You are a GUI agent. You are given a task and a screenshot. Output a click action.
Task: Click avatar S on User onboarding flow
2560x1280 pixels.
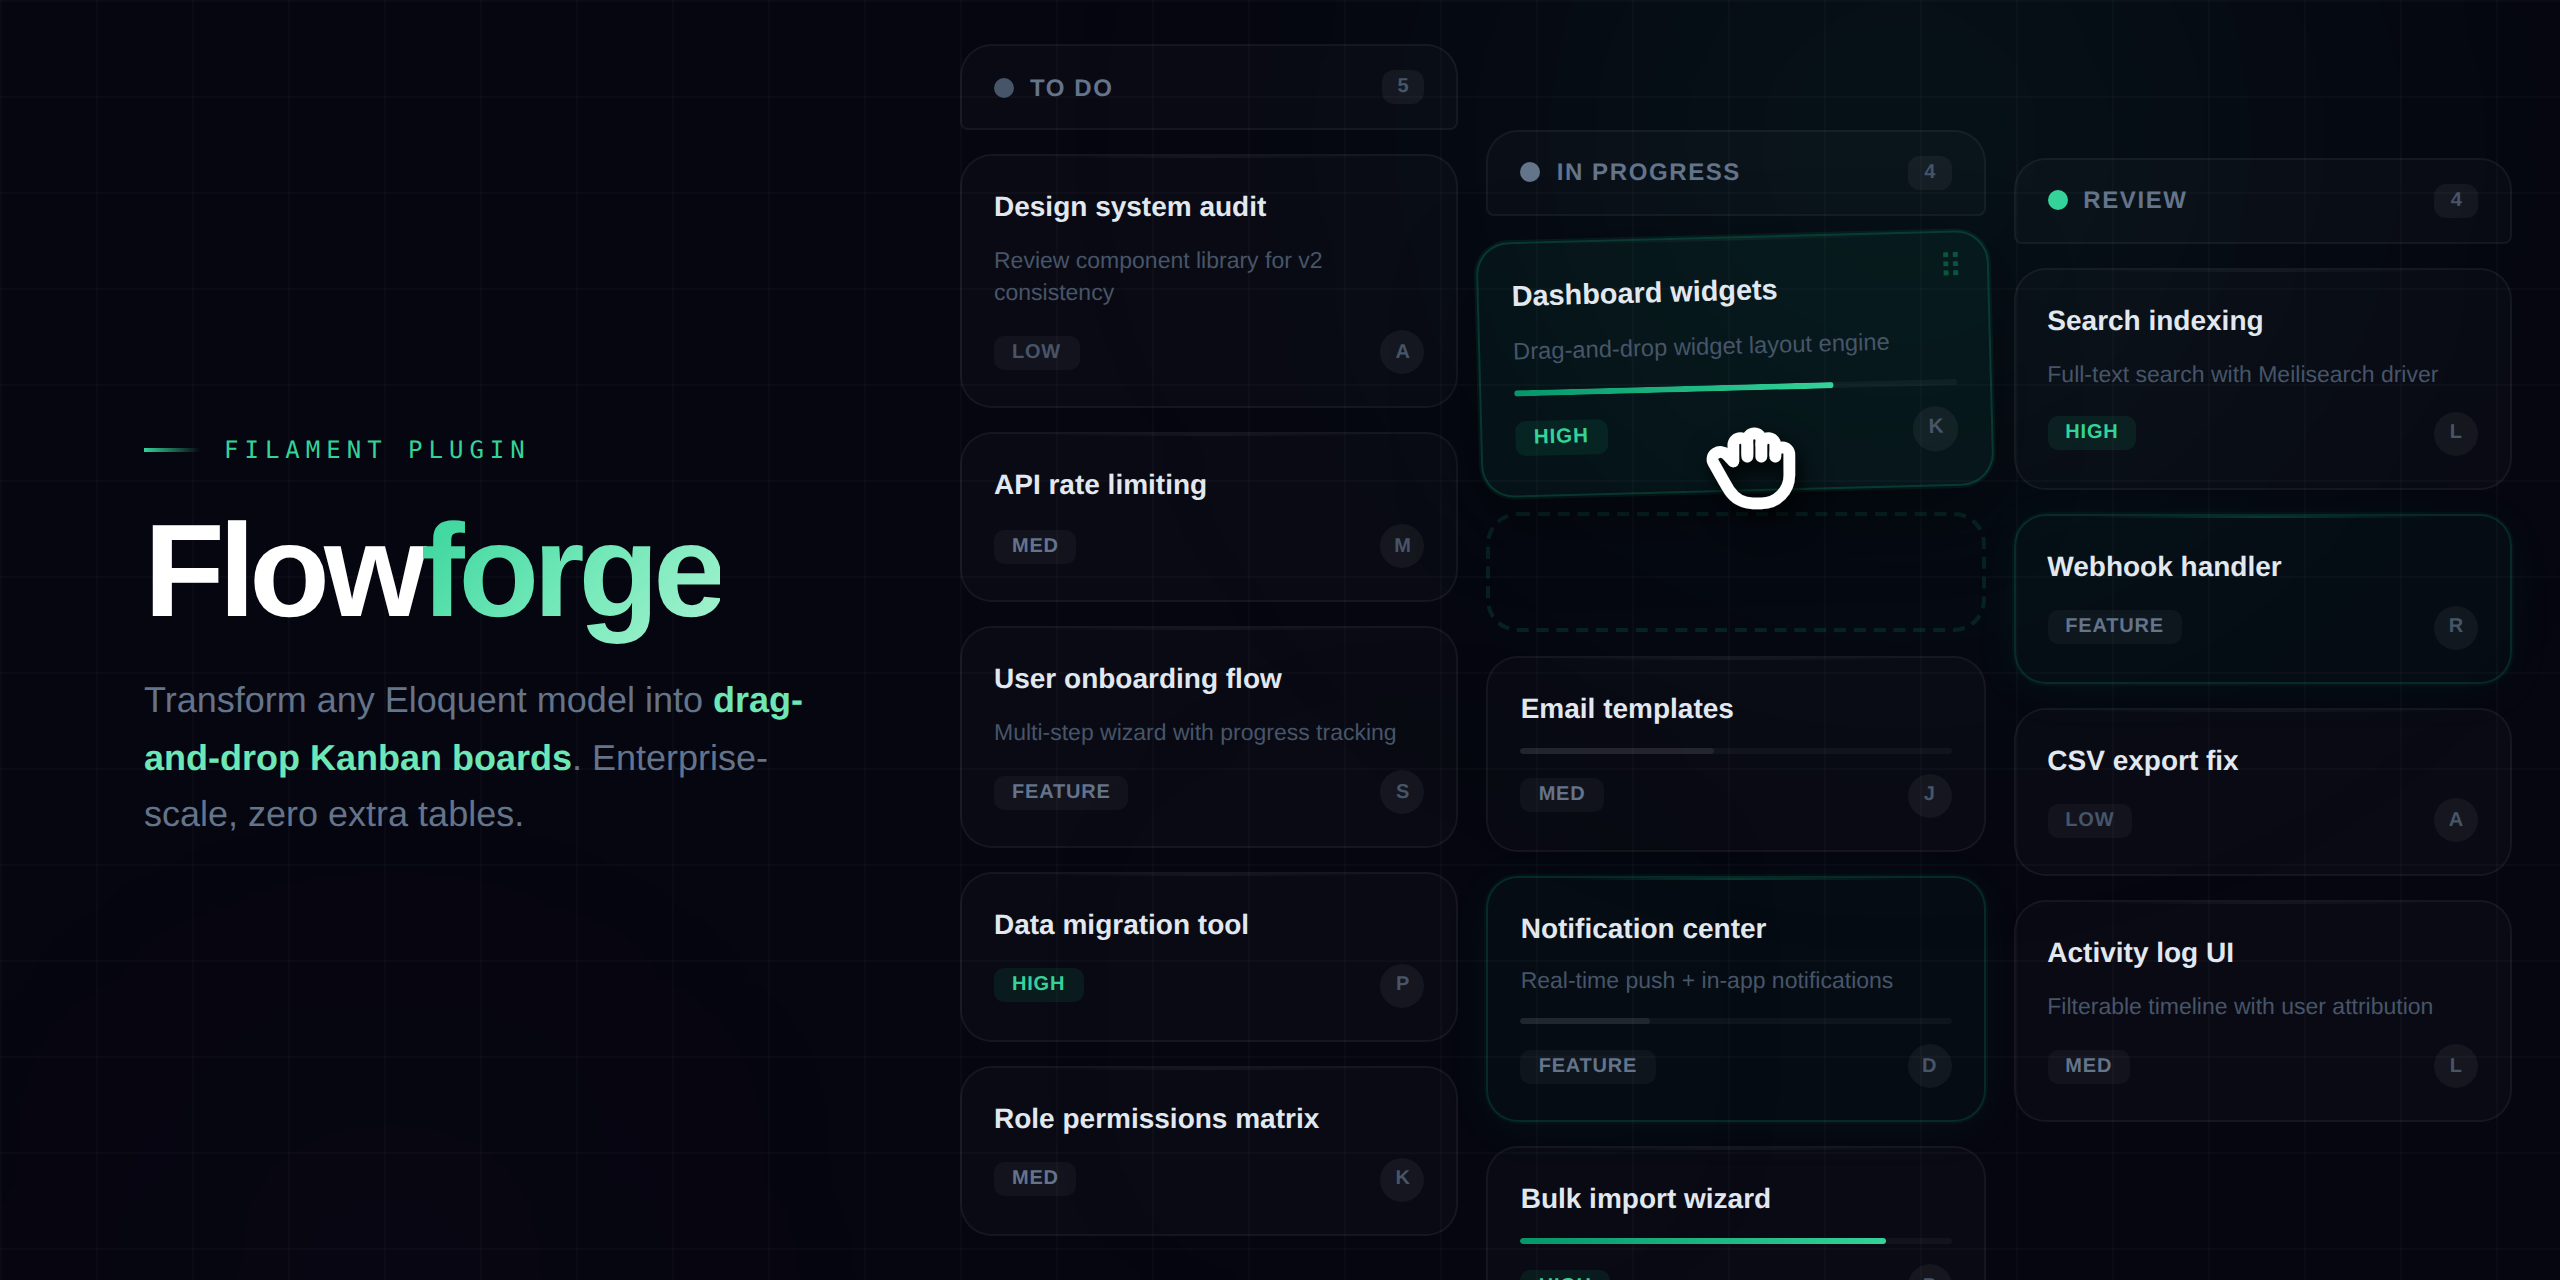pyautogui.click(x=1402, y=792)
